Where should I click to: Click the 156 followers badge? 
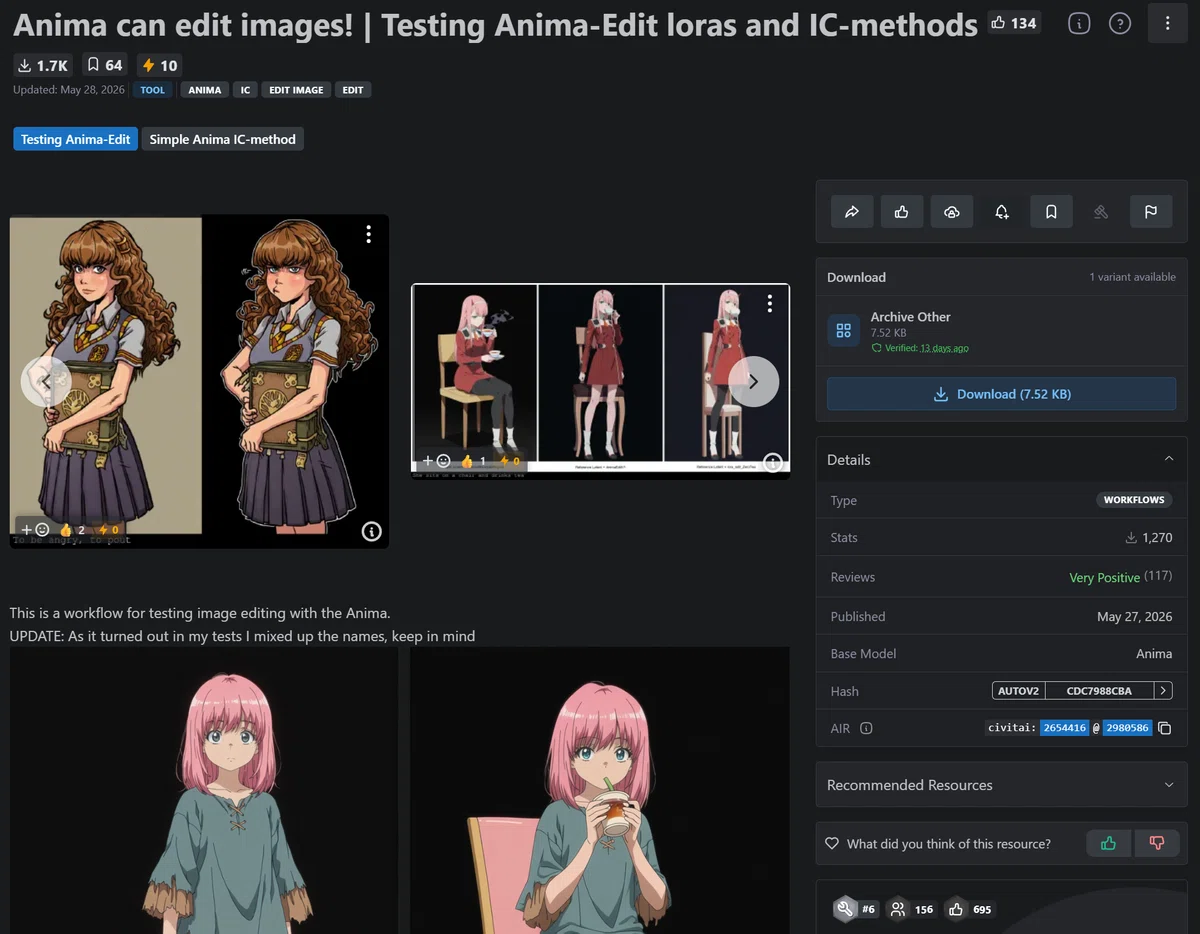click(x=912, y=909)
